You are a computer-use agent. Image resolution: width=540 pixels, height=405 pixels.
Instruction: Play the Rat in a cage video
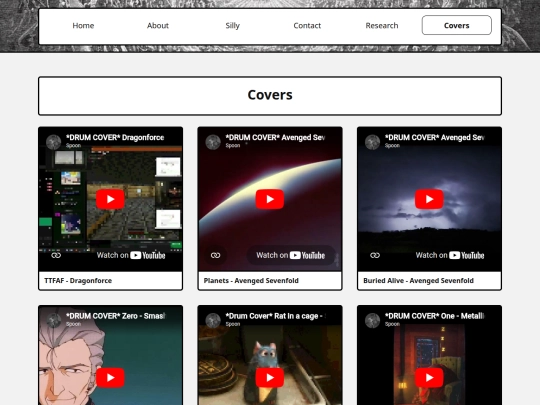pyautogui.click(x=270, y=377)
